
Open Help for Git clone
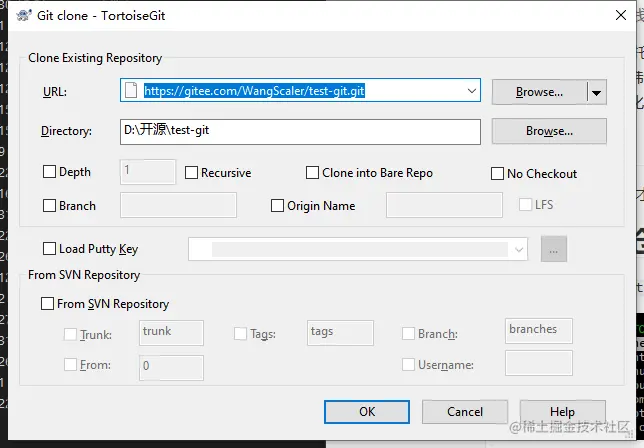click(x=562, y=411)
